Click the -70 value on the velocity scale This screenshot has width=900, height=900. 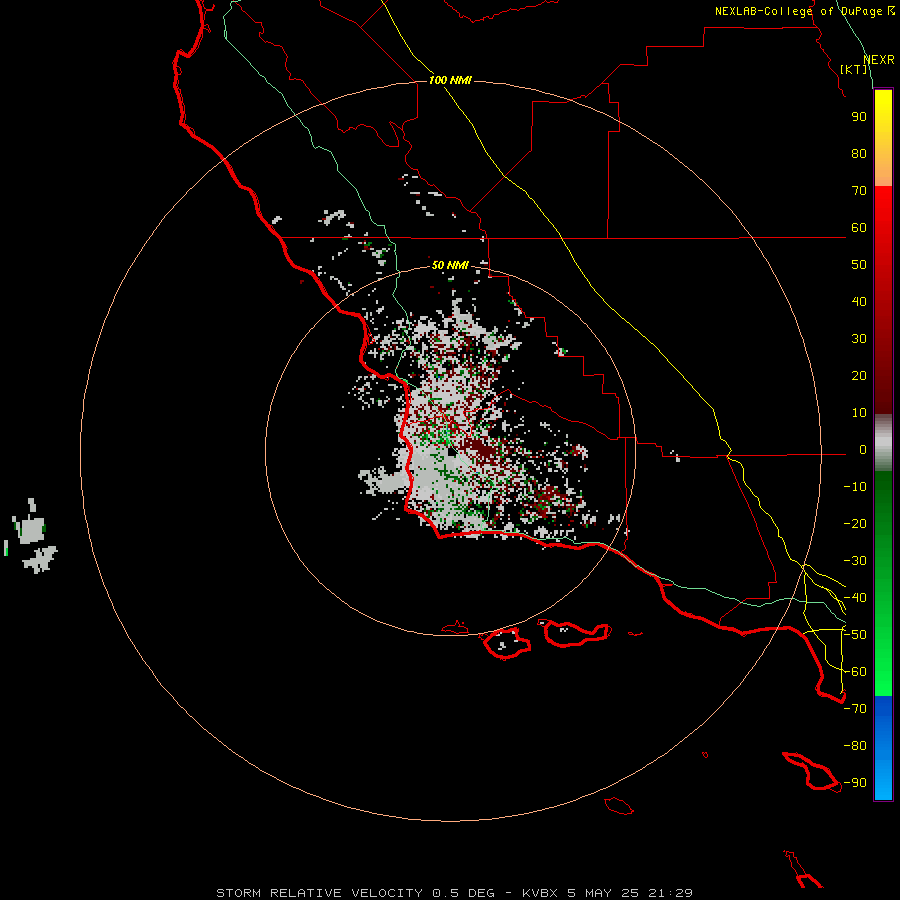point(855,709)
